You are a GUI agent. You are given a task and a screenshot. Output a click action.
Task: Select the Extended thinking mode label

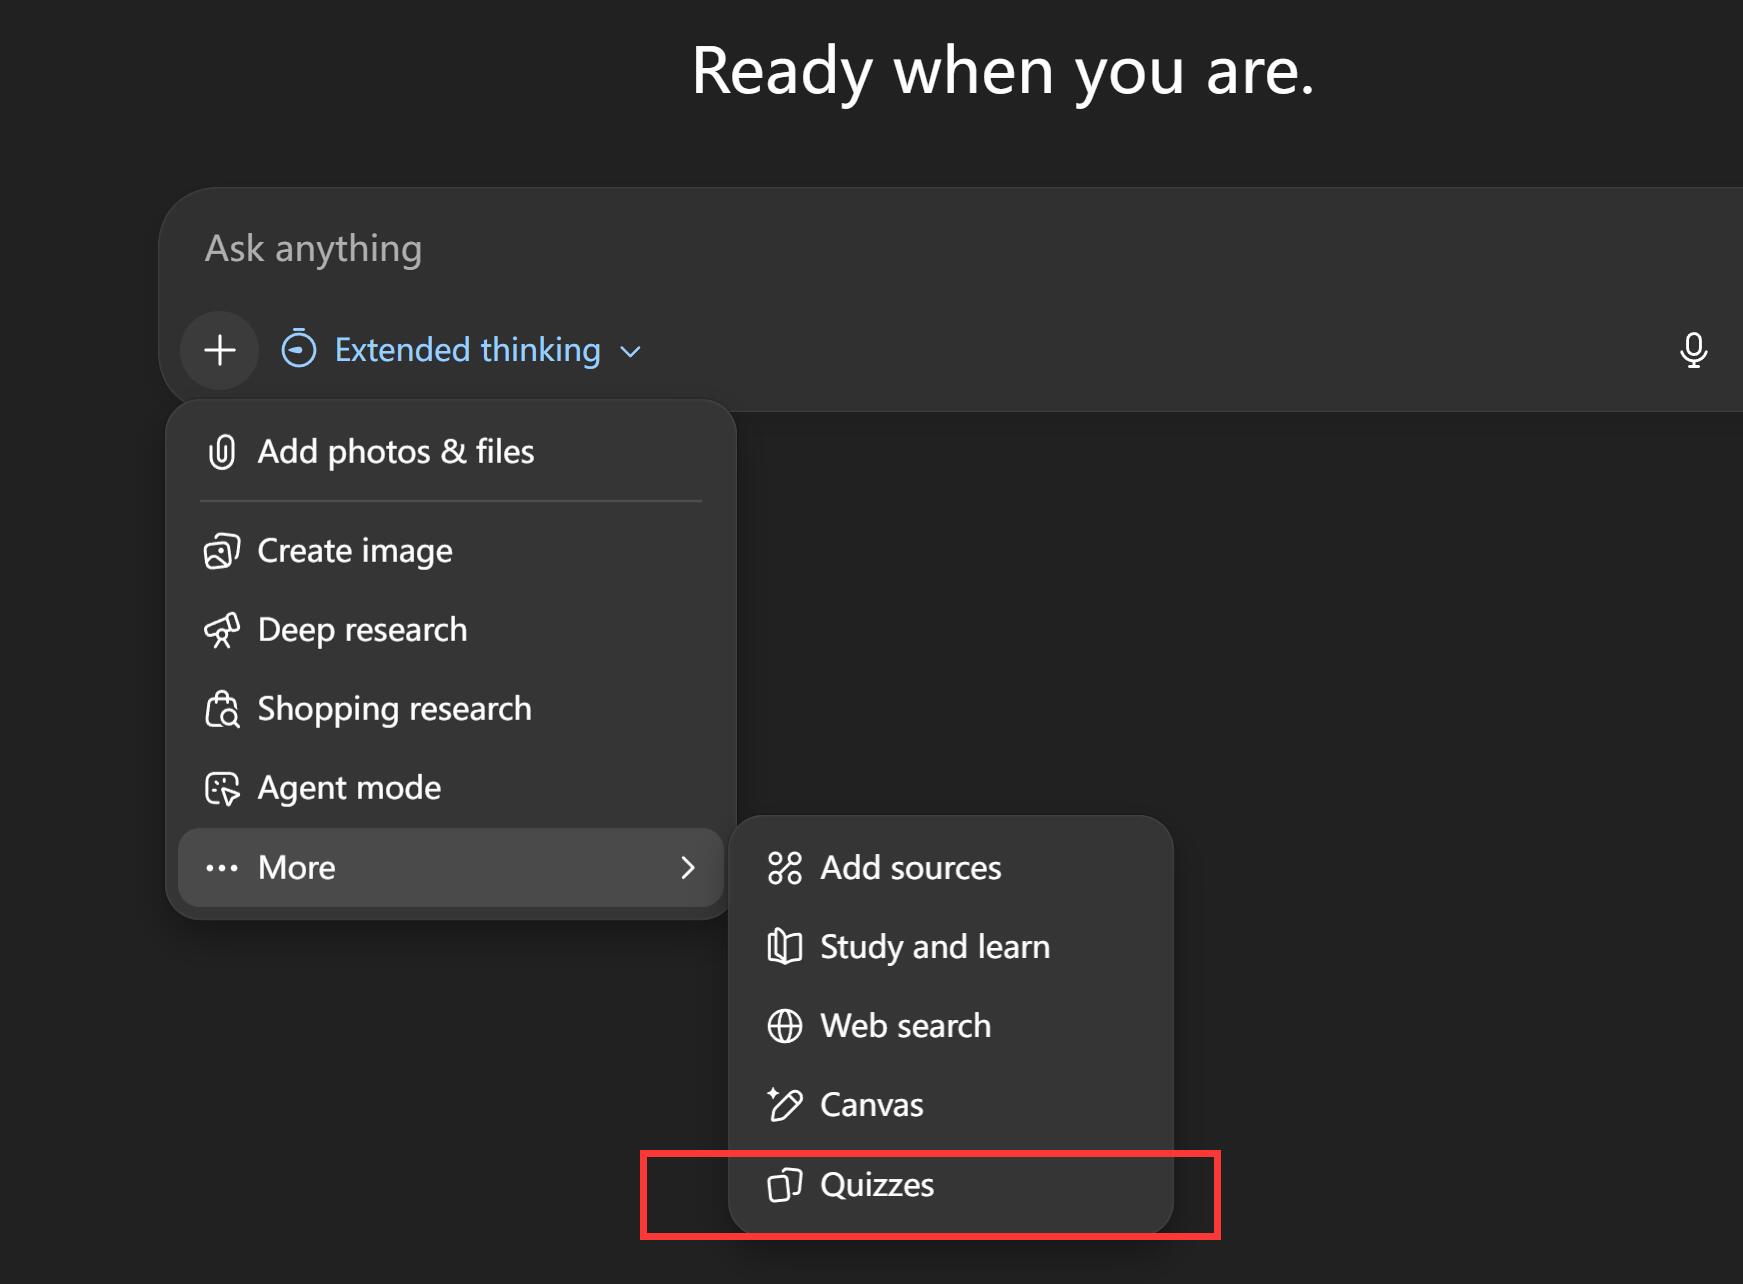point(467,350)
